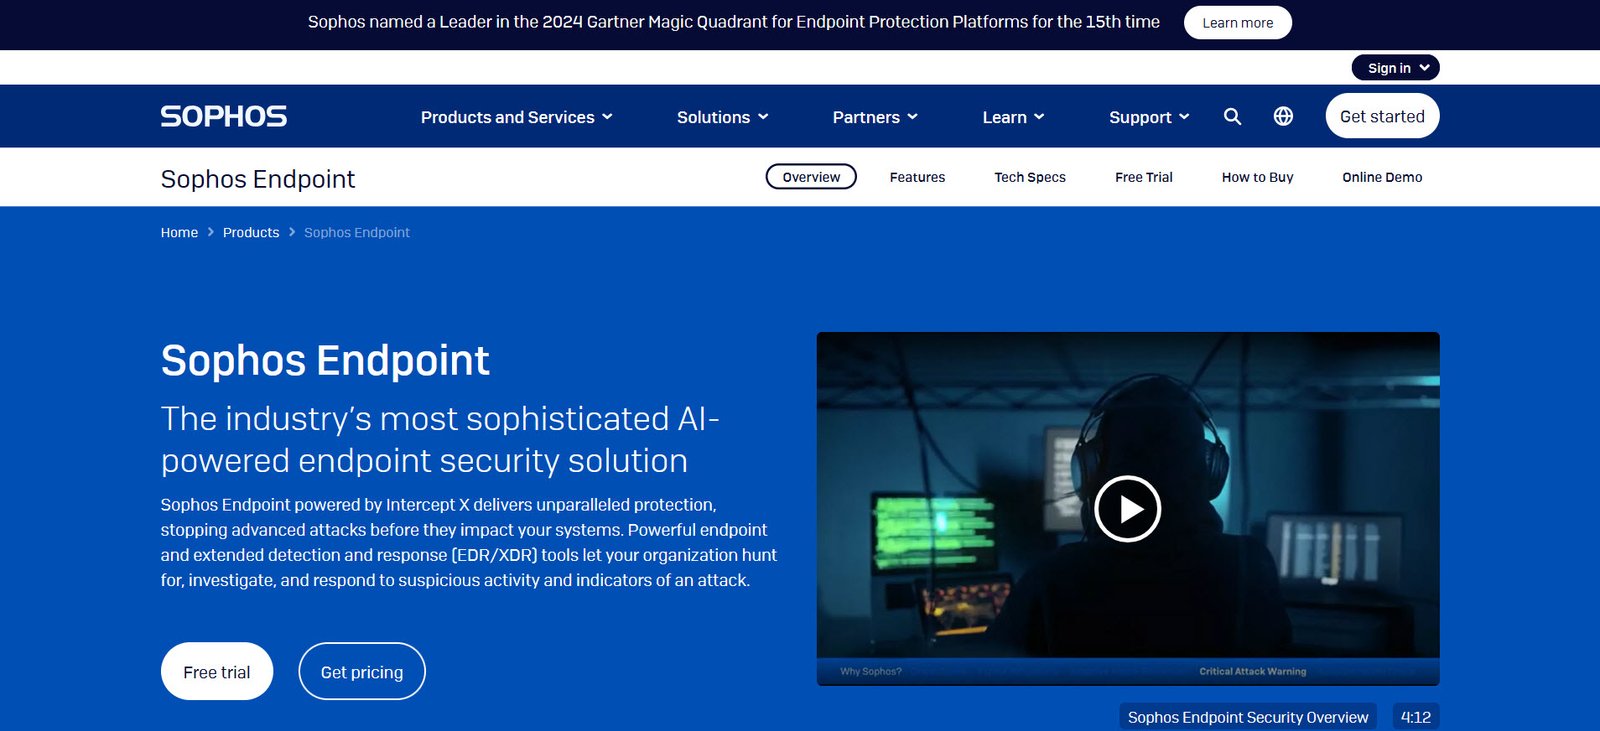The height and width of the screenshot is (731, 1600).
Task: Click the Learn more banner button
Action: pyautogui.click(x=1238, y=22)
